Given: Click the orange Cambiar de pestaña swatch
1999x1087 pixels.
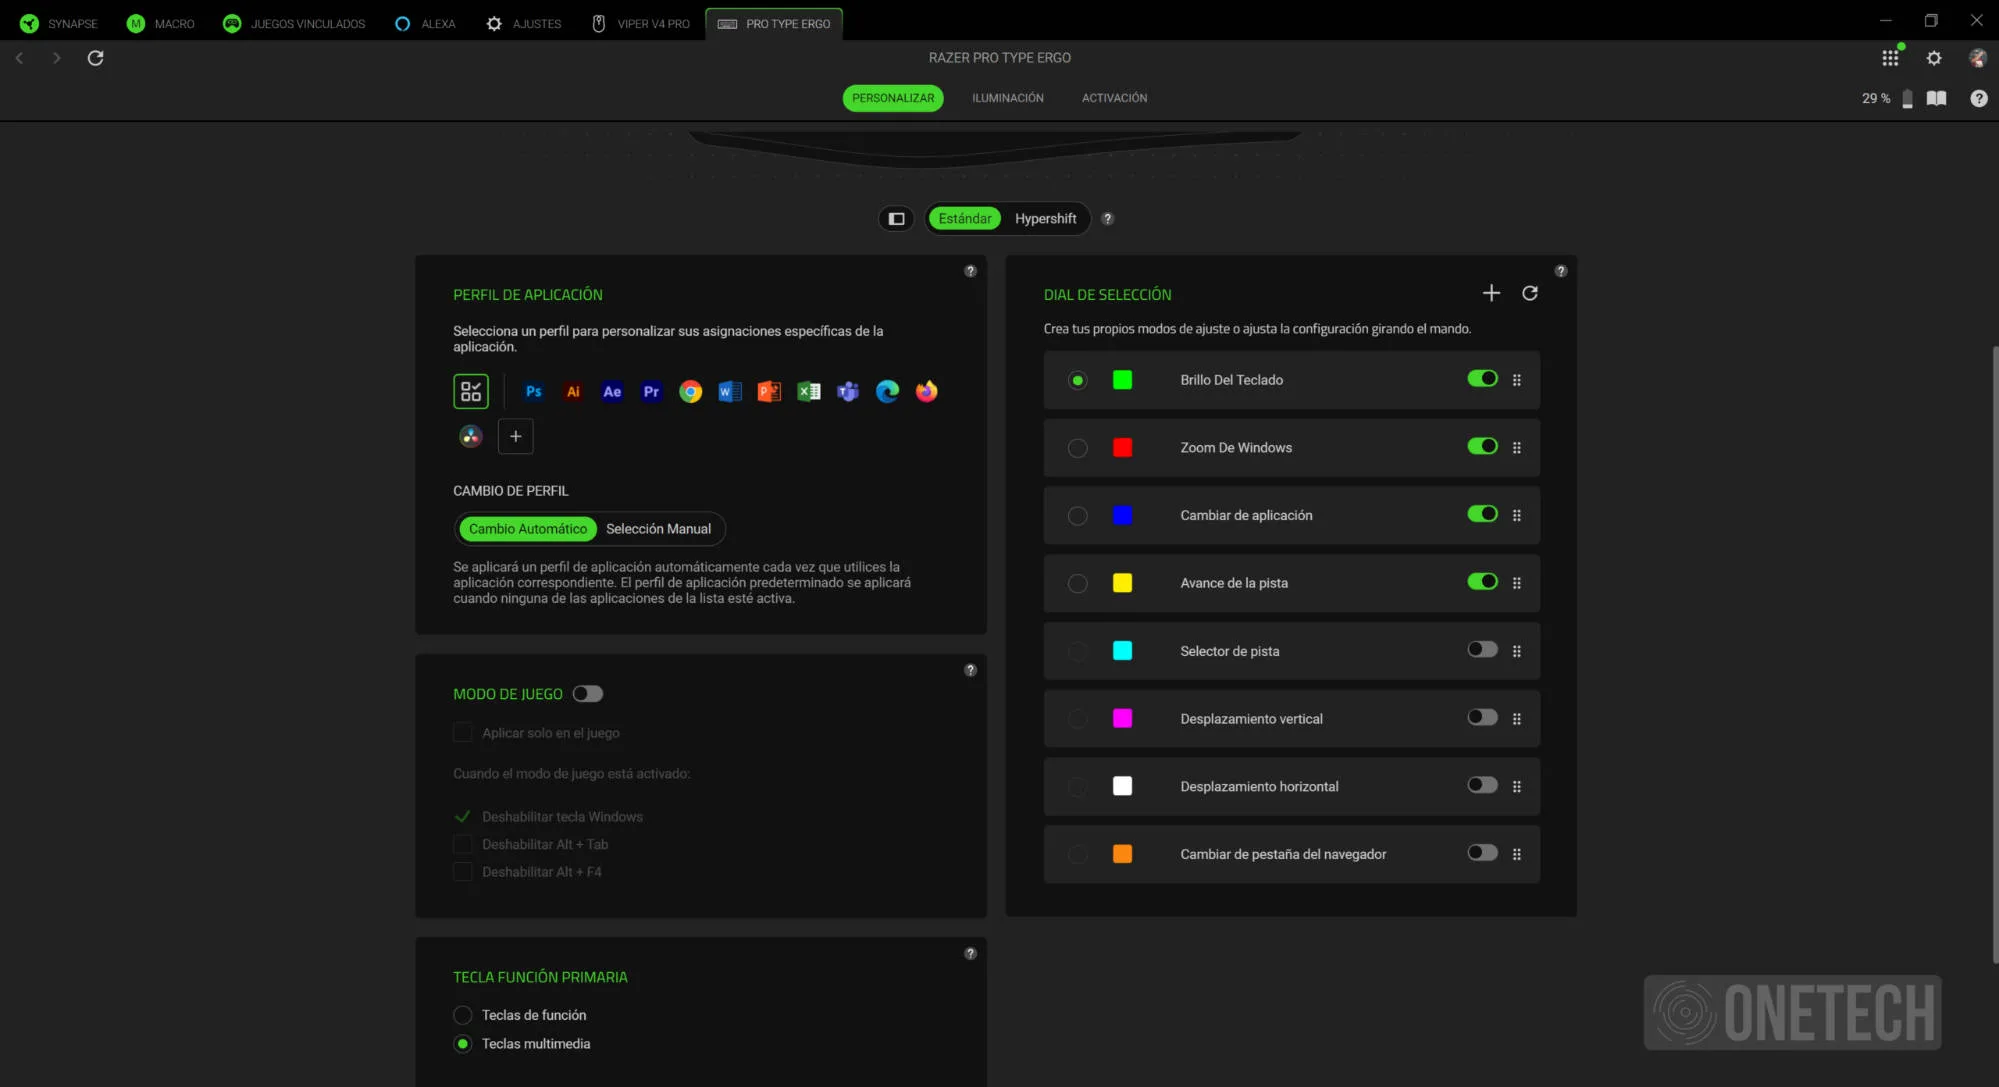Looking at the screenshot, I should click(1122, 854).
